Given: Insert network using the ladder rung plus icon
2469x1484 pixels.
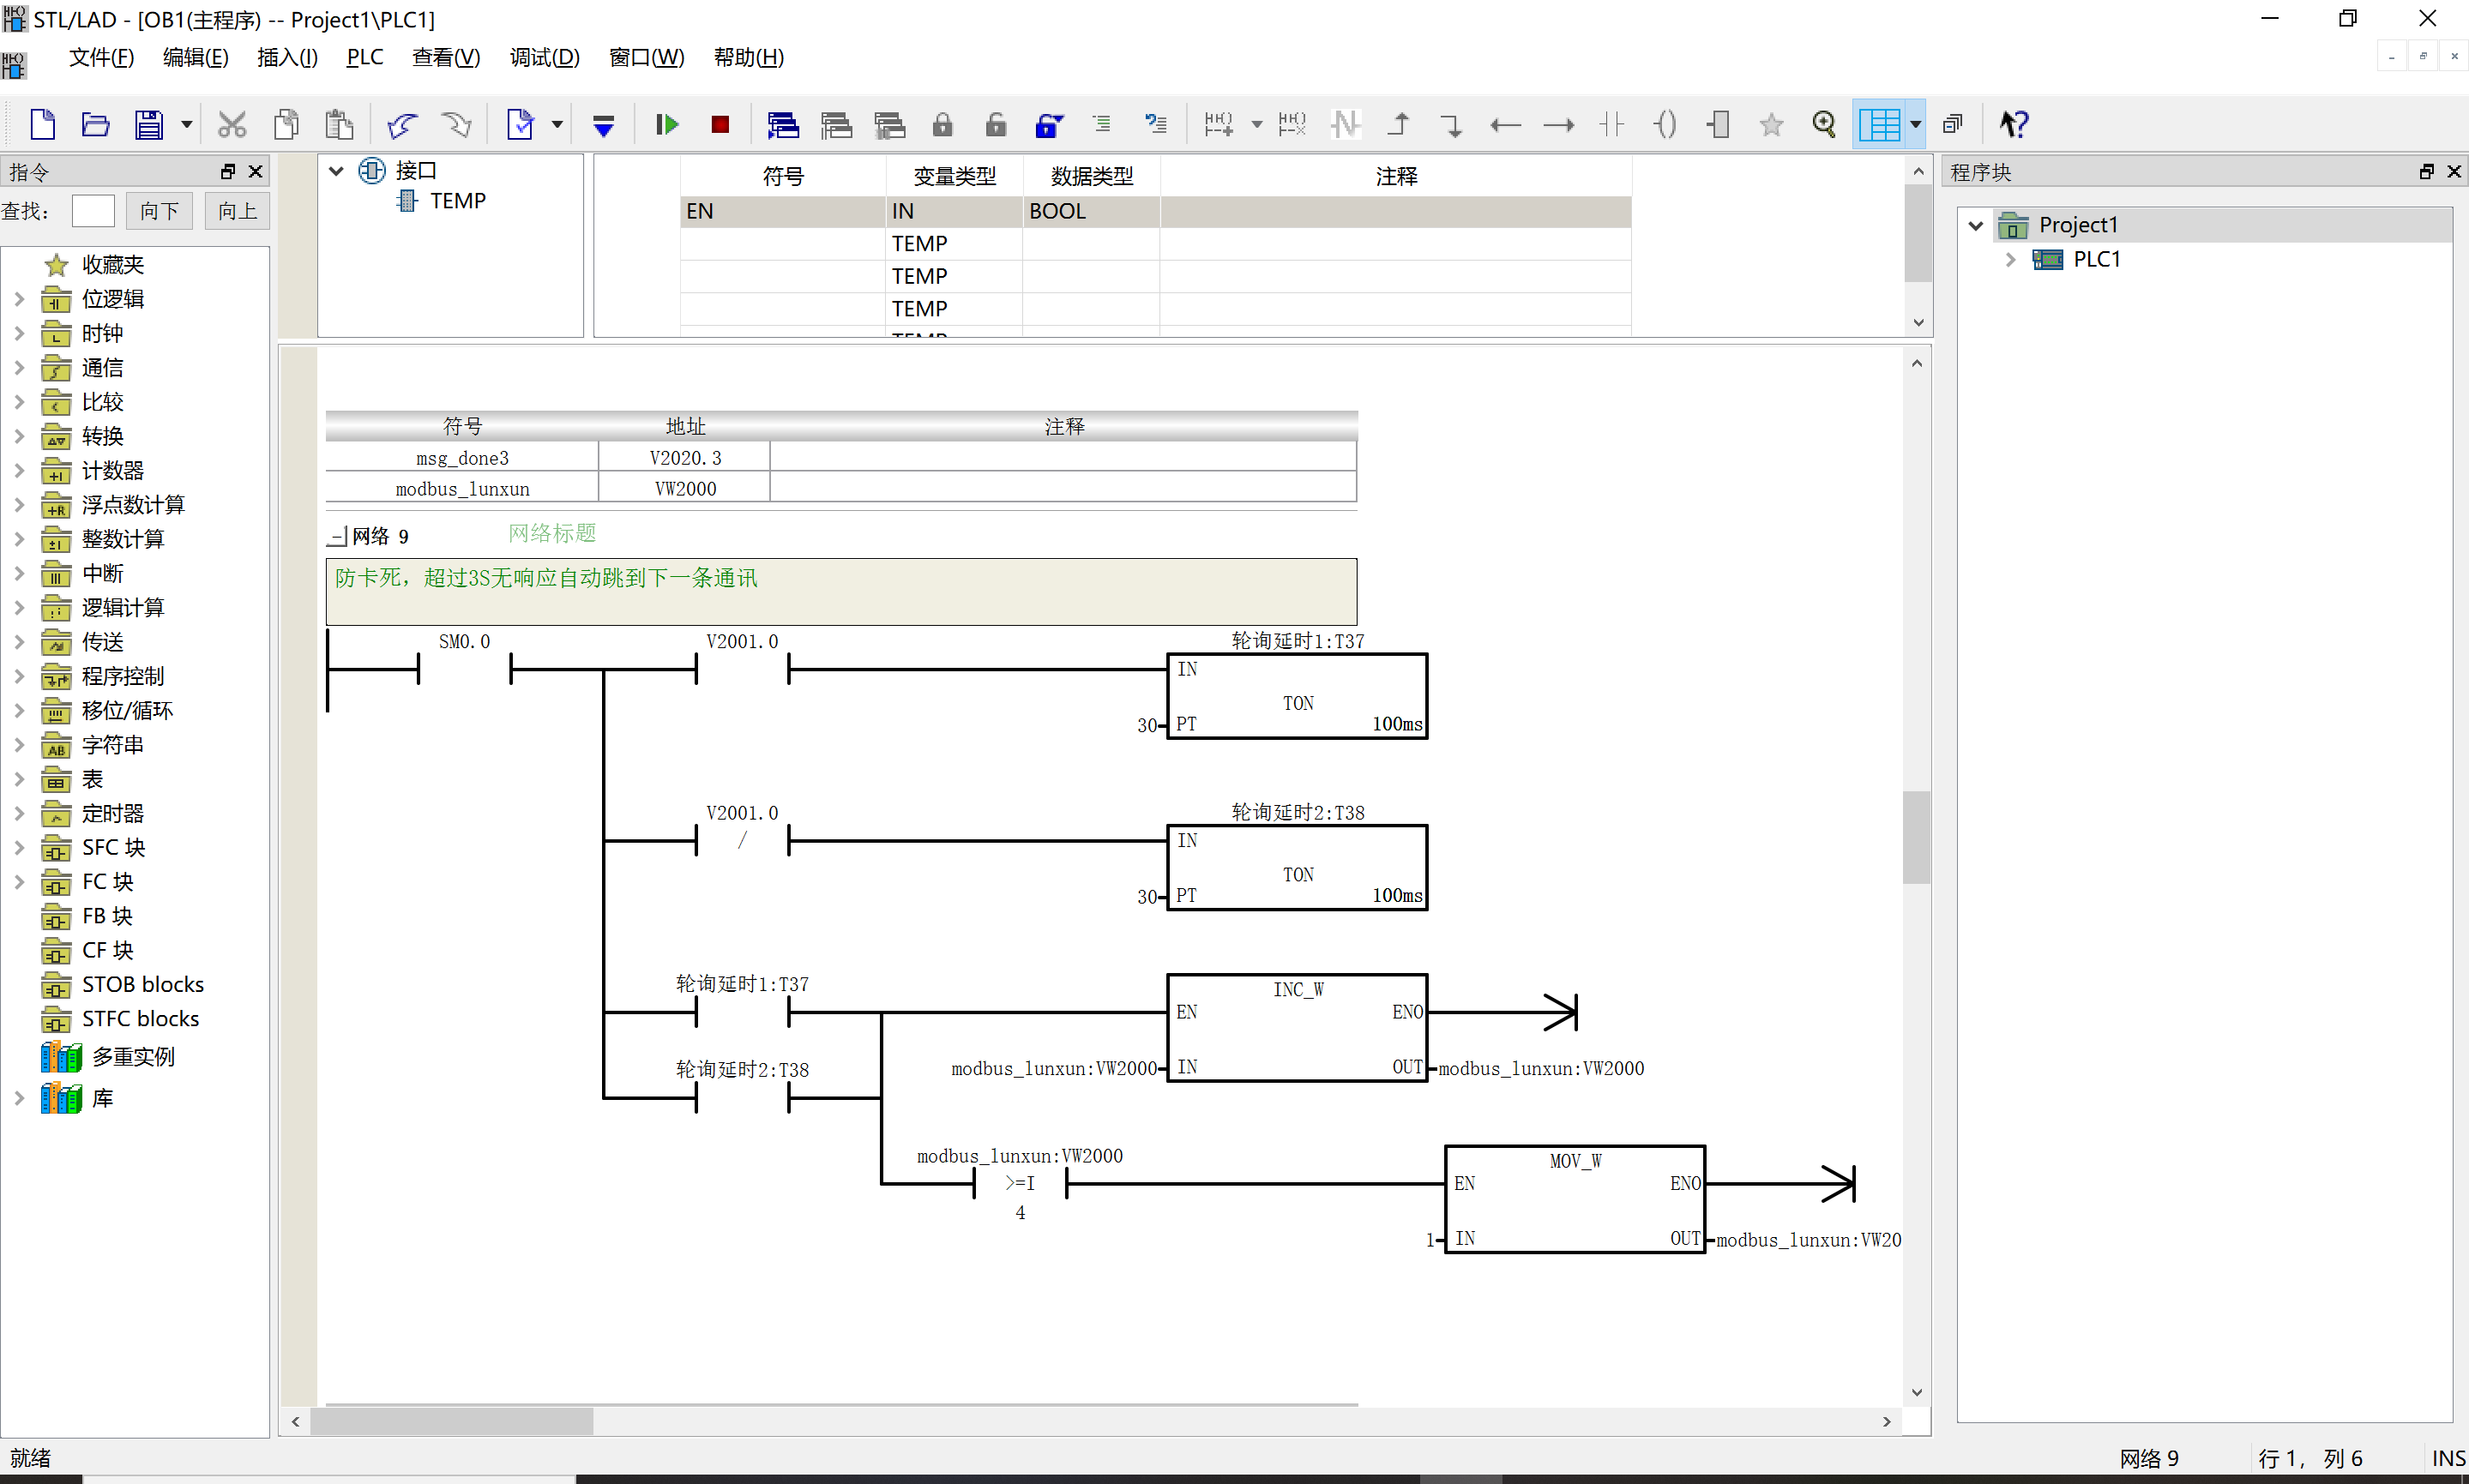Looking at the screenshot, I should click(x=1218, y=124).
